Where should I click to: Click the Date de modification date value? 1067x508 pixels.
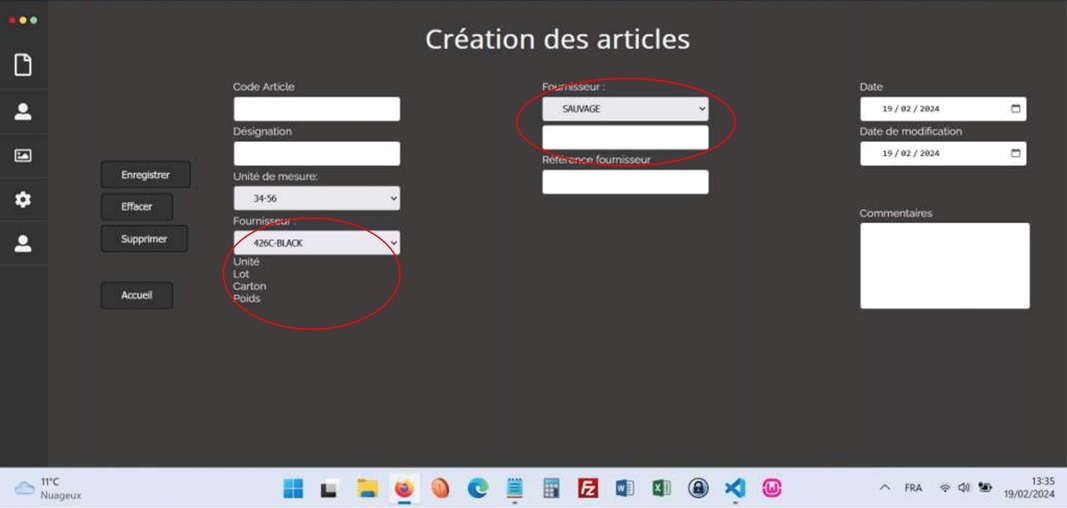click(910, 153)
